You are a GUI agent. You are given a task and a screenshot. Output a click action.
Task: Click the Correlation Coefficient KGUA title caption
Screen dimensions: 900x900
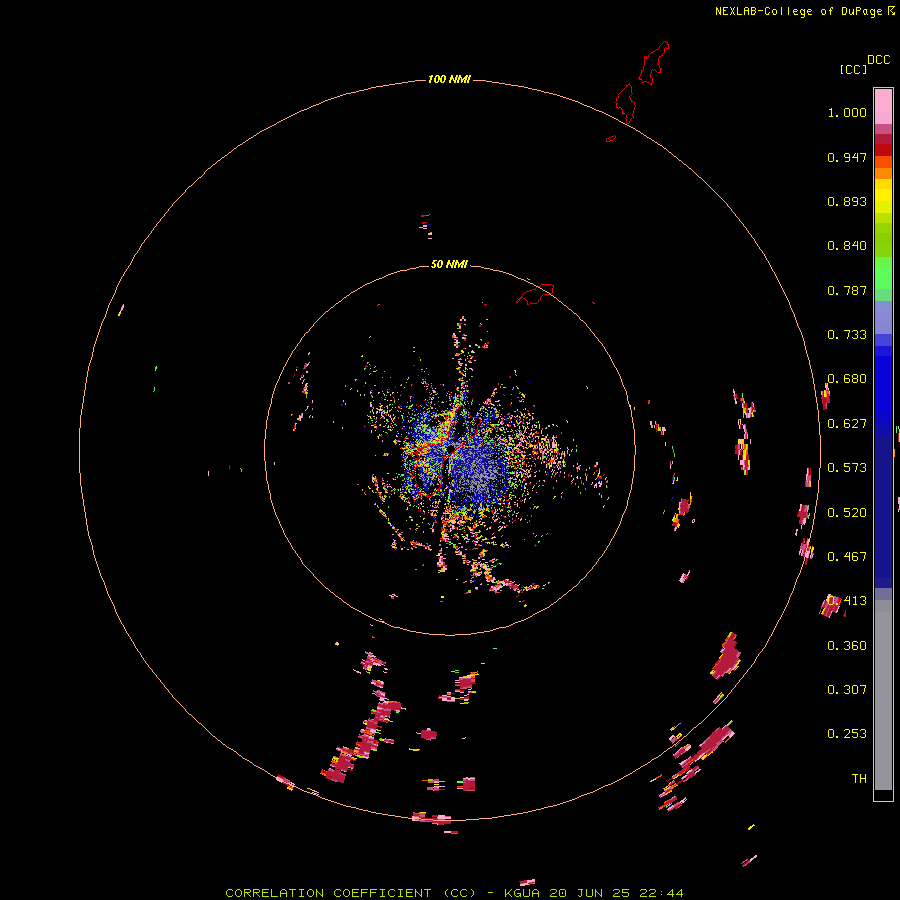click(454, 893)
